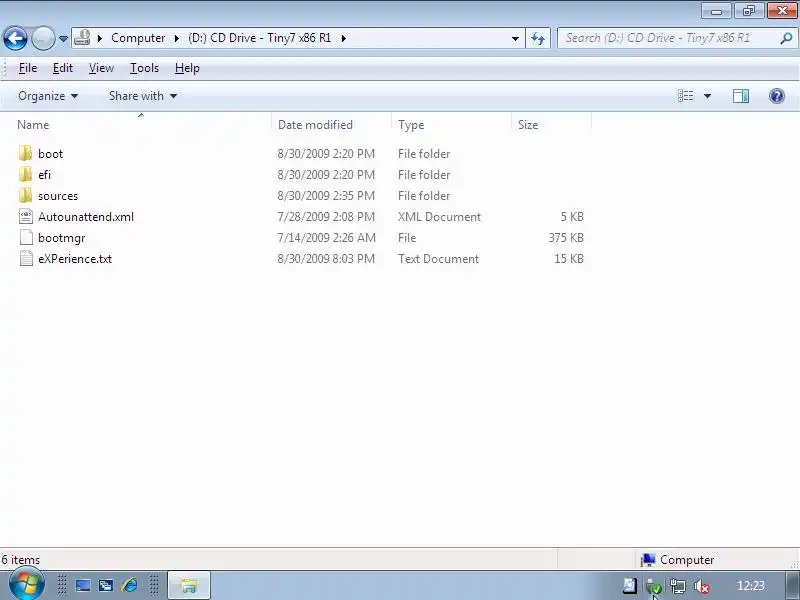Image resolution: width=800 pixels, height=600 pixels.
Task: Click the muted volume tray icon
Action: (702, 587)
